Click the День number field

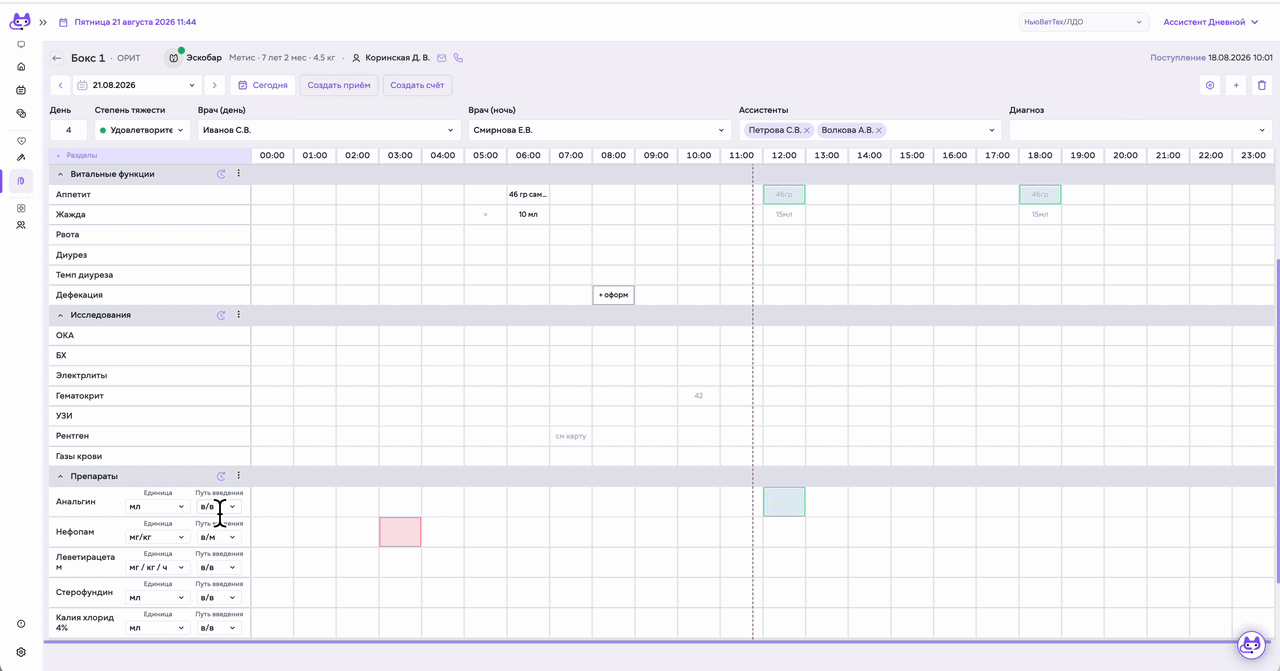(69, 130)
